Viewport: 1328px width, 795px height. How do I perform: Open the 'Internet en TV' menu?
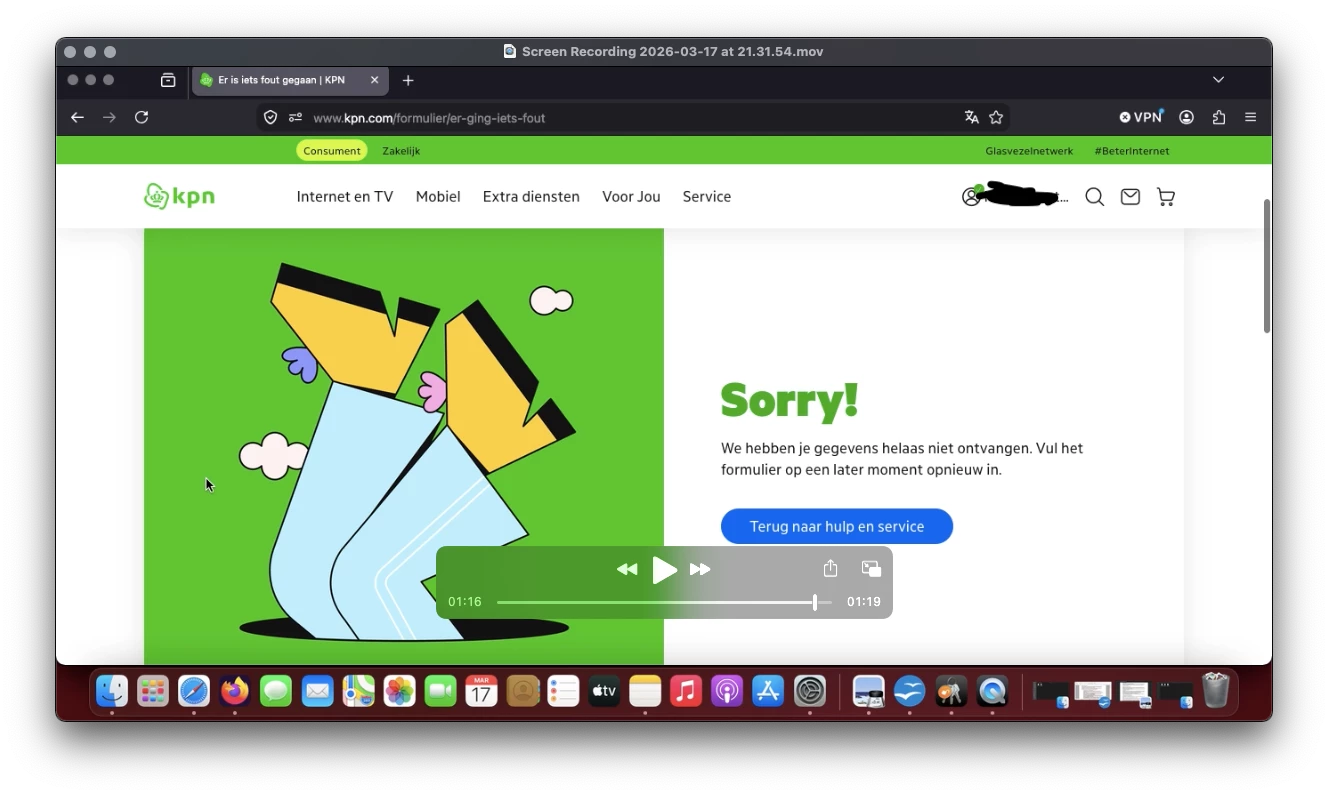pyautogui.click(x=345, y=197)
